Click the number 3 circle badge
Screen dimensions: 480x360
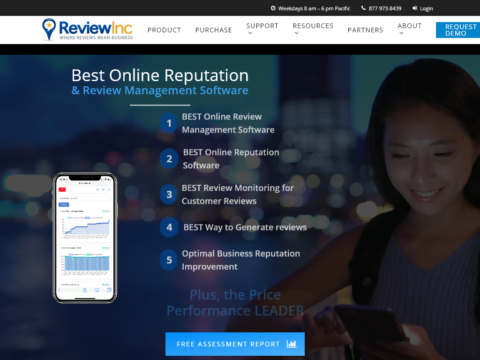coord(169,194)
